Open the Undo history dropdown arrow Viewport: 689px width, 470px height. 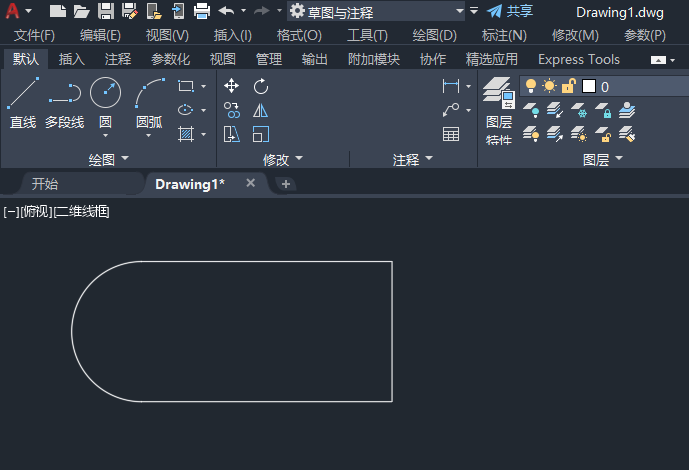tap(243, 11)
